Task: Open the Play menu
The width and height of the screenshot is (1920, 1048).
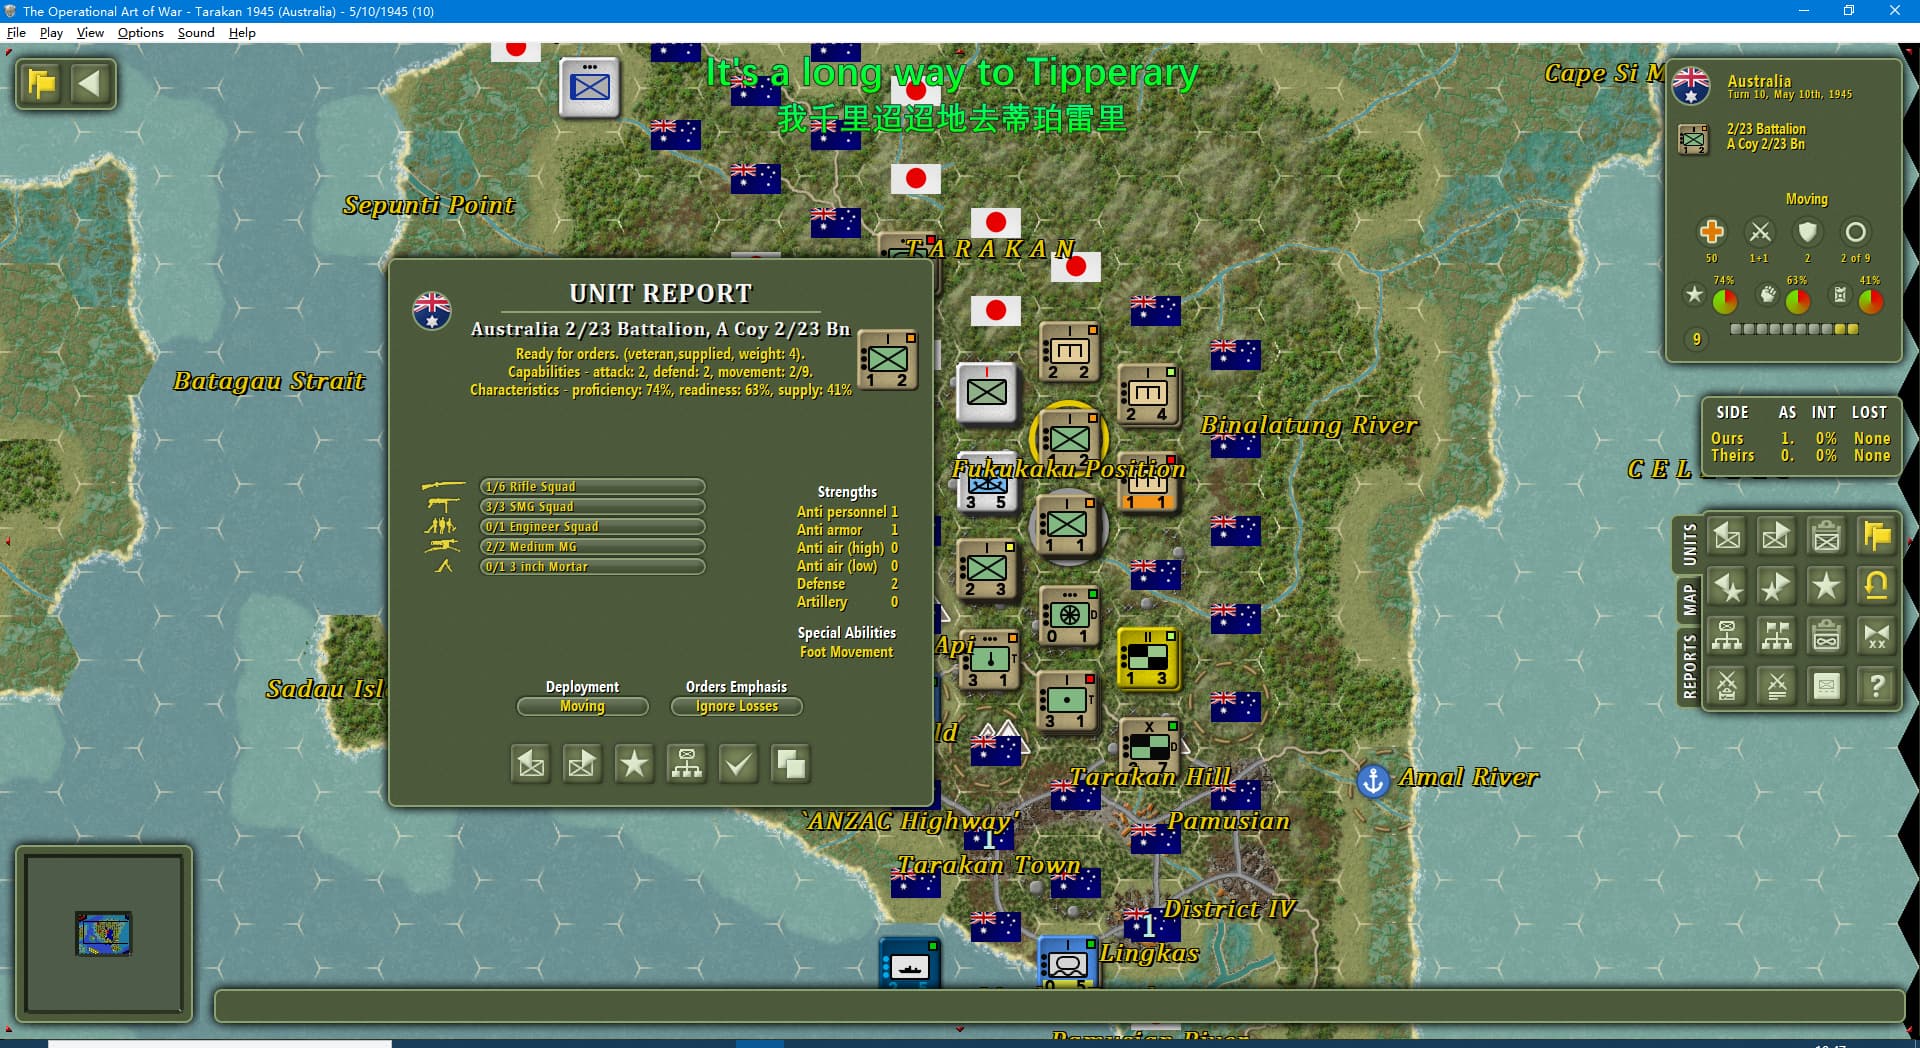Action: click(51, 33)
